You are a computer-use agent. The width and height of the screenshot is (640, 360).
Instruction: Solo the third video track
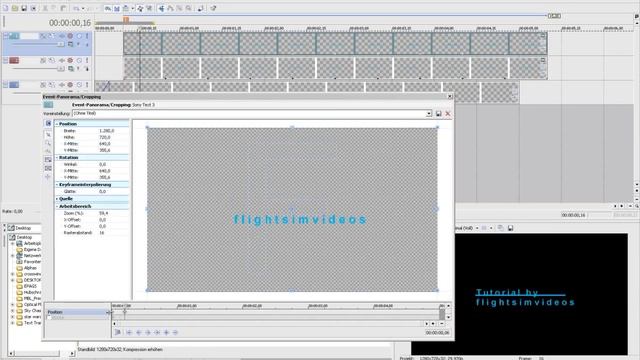pos(87,85)
